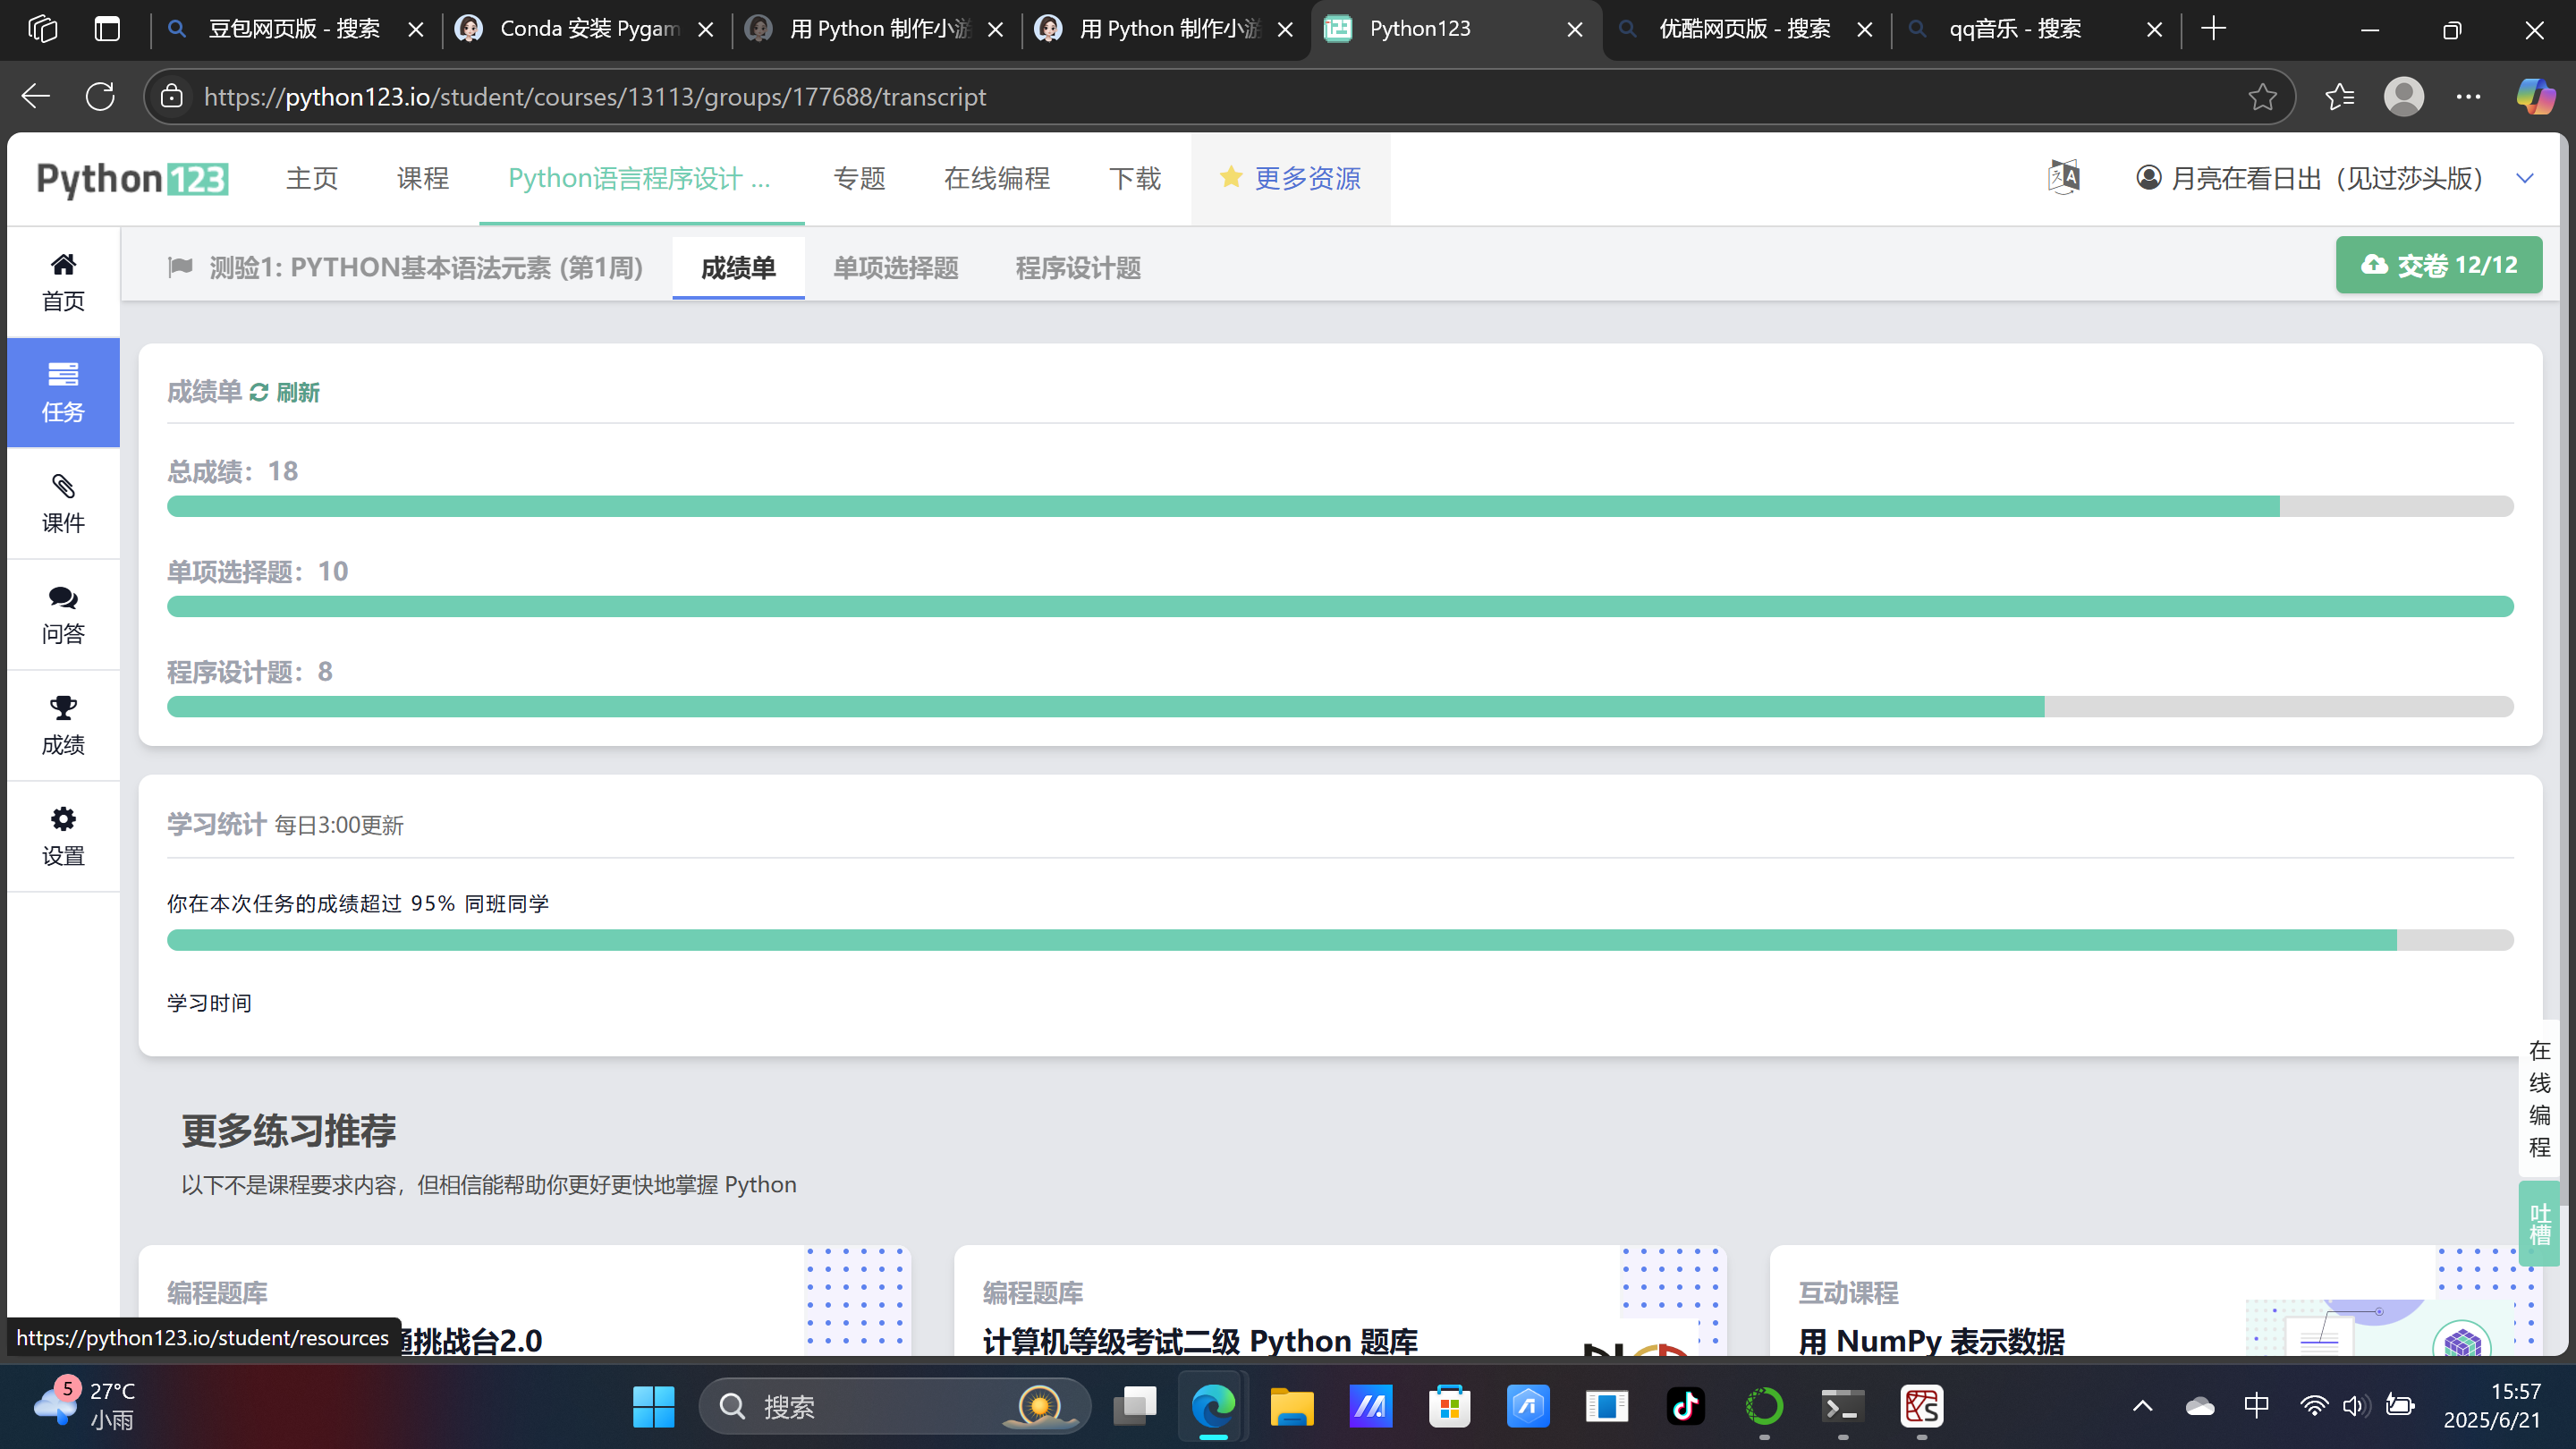This screenshot has width=2576, height=1449.
Task: Open TikTok from the taskbar
Action: (x=1685, y=1407)
